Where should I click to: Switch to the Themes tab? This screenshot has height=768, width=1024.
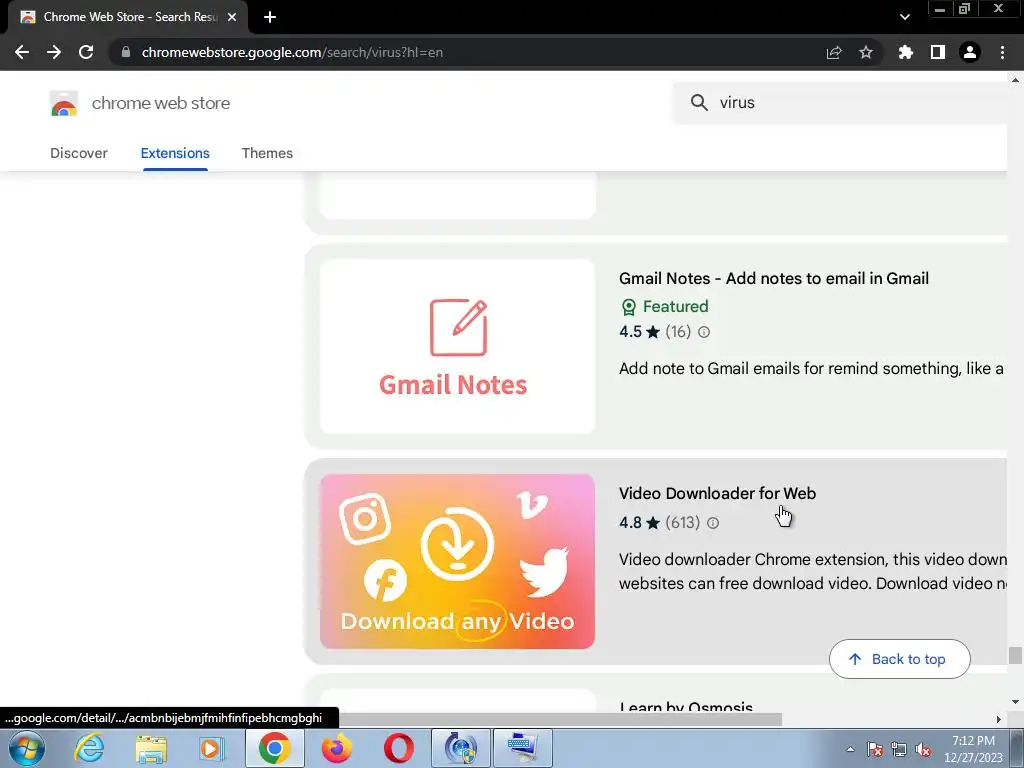pyautogui.click(x=267, y=153)
